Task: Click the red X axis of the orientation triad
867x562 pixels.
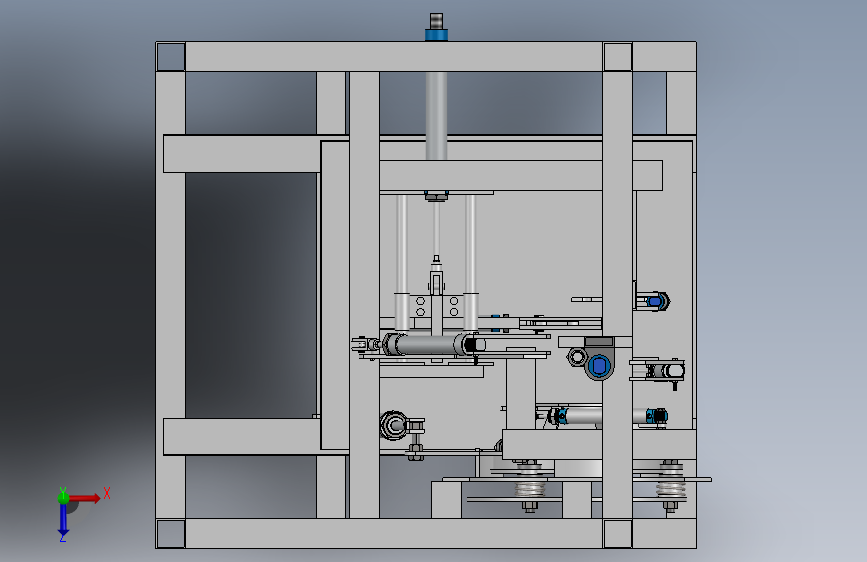Action: [84, 498]
